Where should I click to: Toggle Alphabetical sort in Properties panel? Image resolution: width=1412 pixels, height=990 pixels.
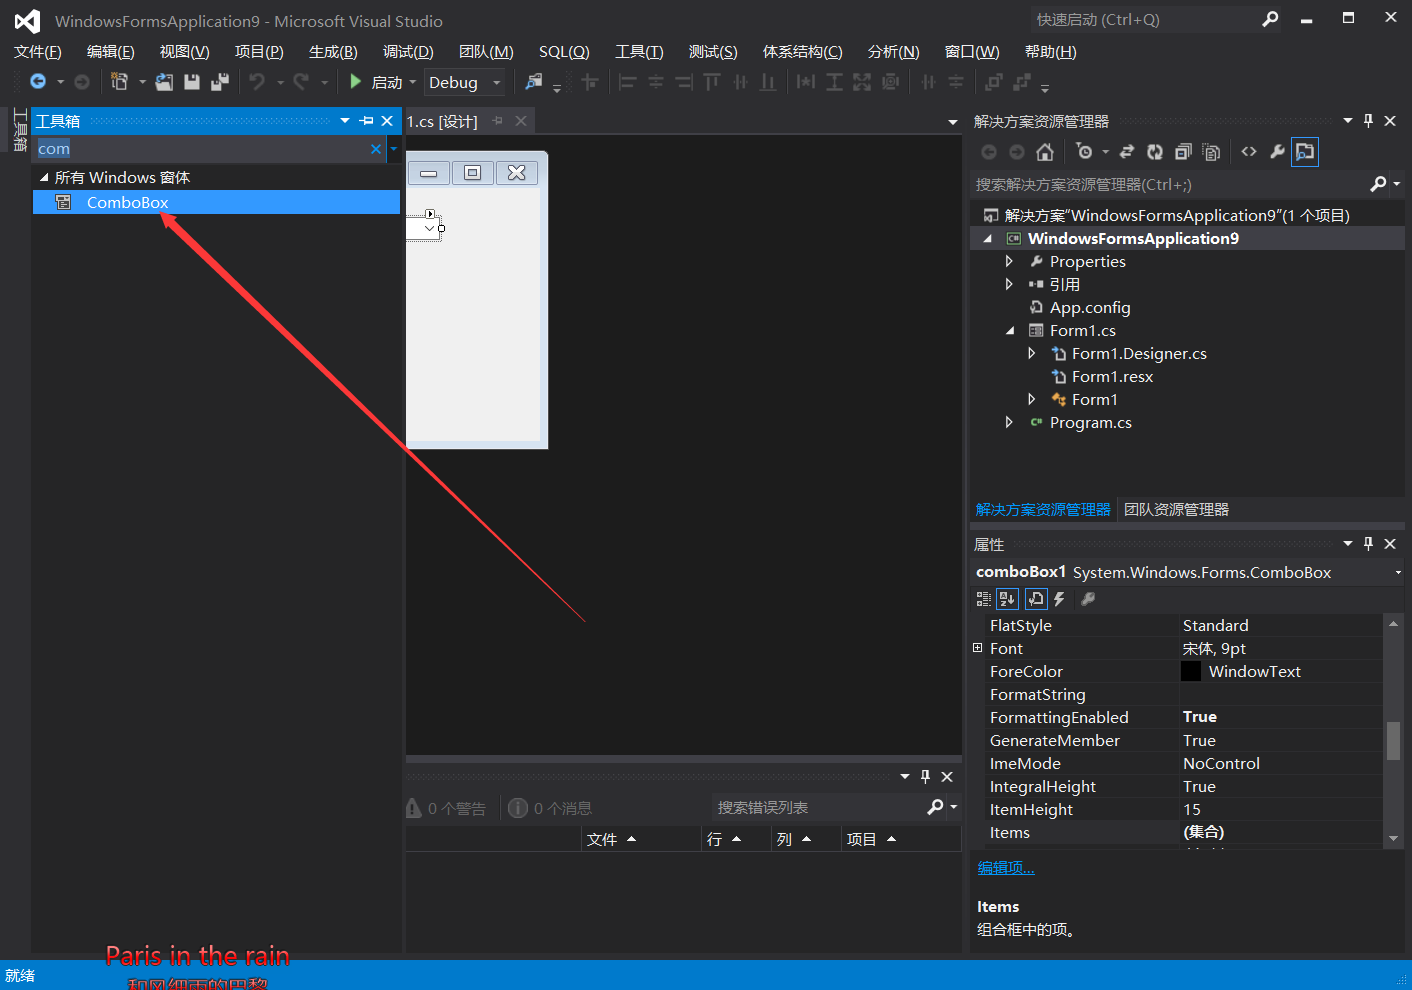coord(1007,599)
